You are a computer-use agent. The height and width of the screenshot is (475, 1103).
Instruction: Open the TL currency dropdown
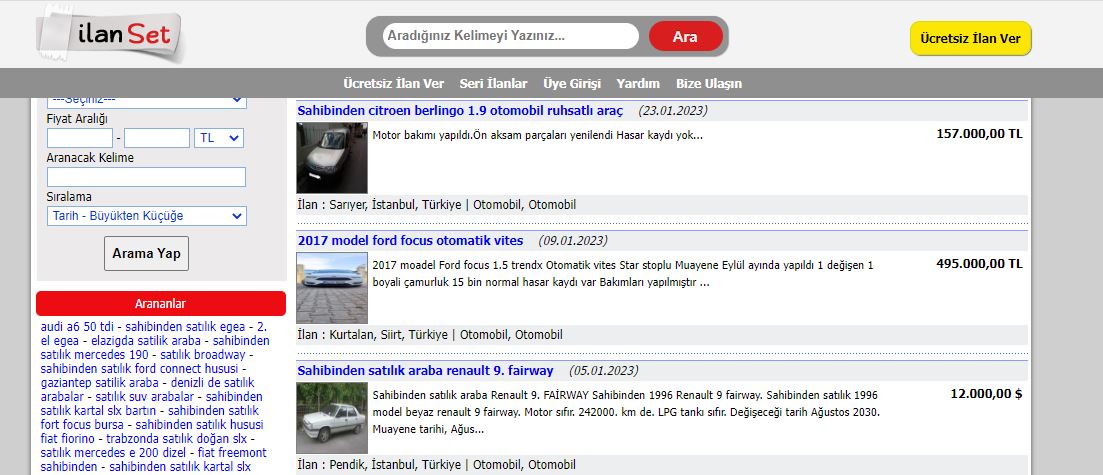pyautogui.click(x=219, y=138)
